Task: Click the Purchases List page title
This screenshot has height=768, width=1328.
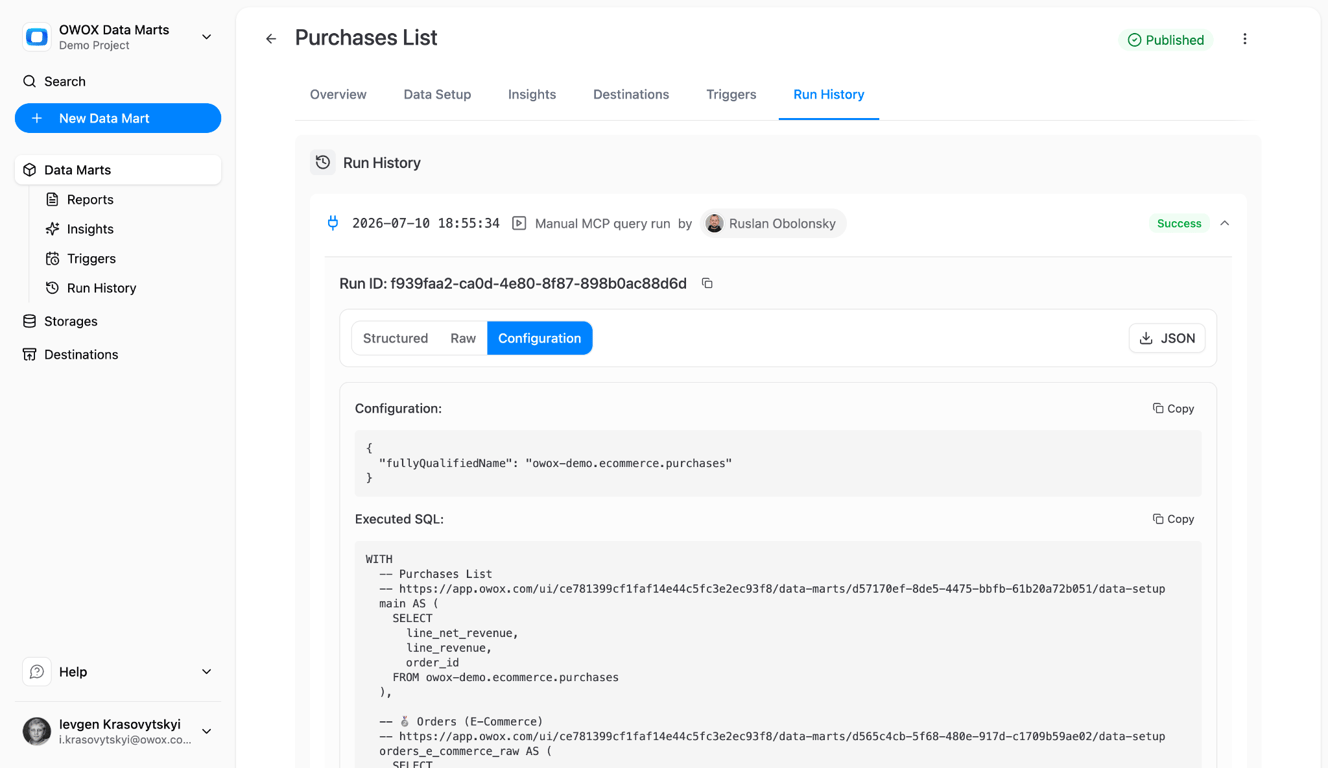Action: coord(366,38)
